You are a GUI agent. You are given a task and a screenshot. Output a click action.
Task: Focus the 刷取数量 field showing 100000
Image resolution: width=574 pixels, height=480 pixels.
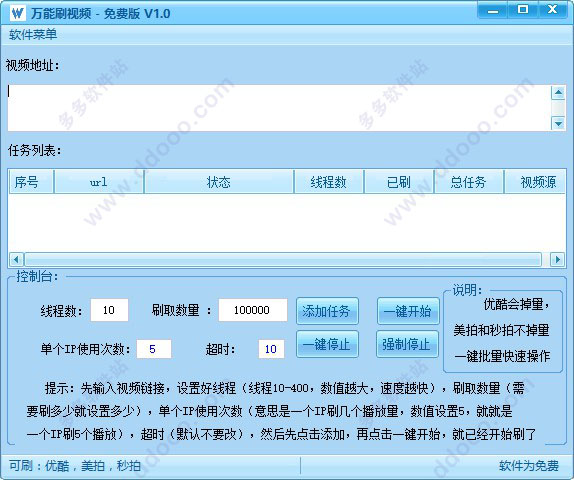coord(253,310)
